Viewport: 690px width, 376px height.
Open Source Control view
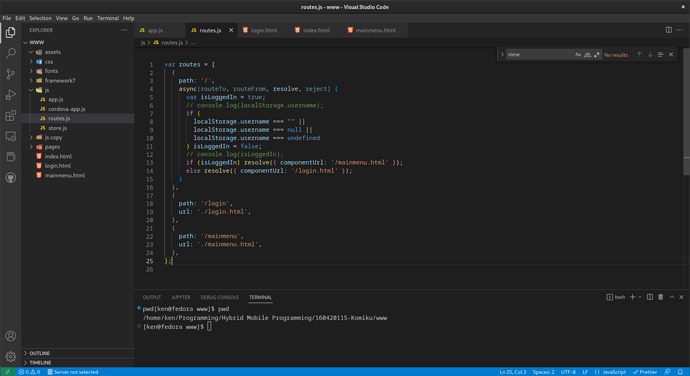point(11,74)
